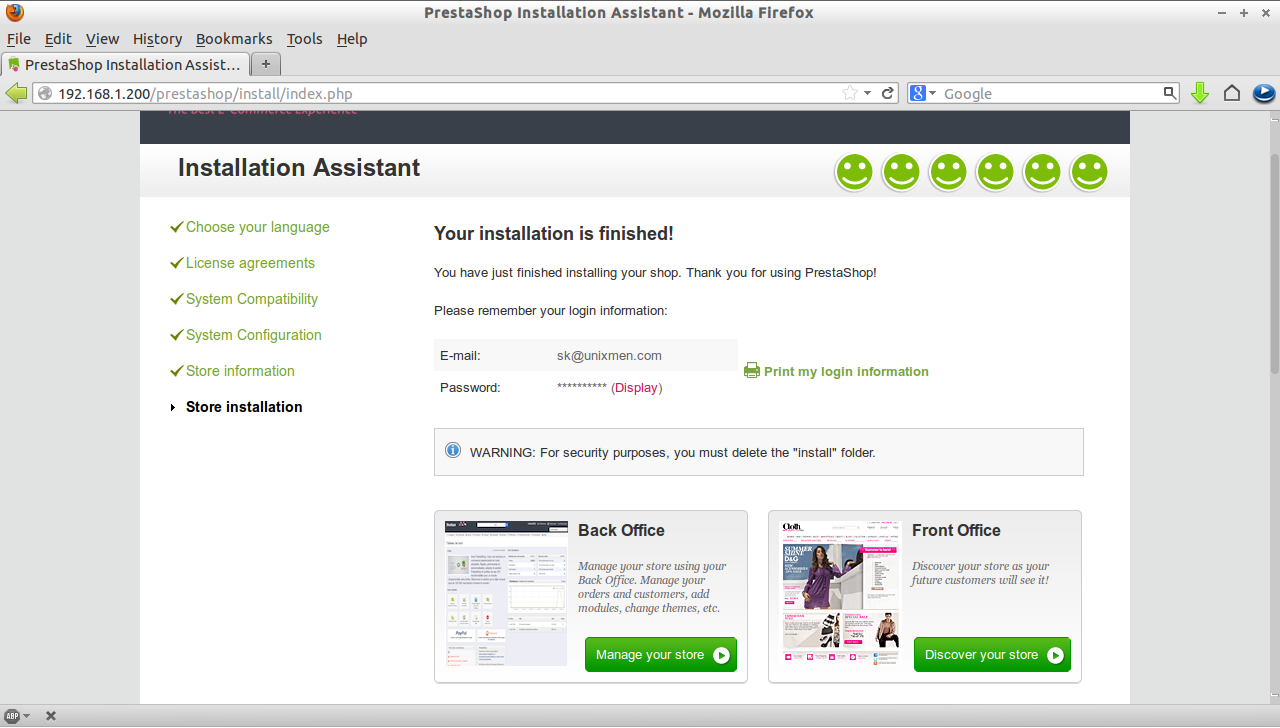
Task: Click the Firefox logo in title bar
Action: tap(14, 13)
